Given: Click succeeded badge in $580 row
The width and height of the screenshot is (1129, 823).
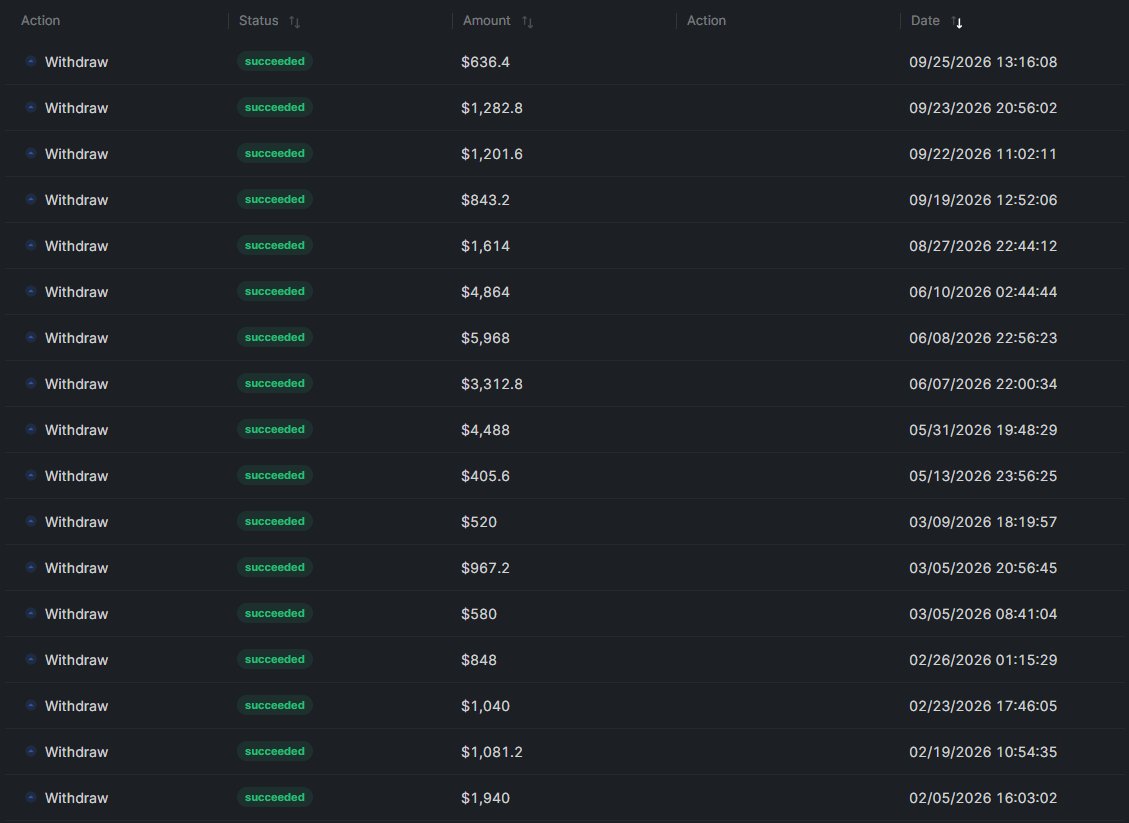Looking at the screenshot, I should point(274,614).
